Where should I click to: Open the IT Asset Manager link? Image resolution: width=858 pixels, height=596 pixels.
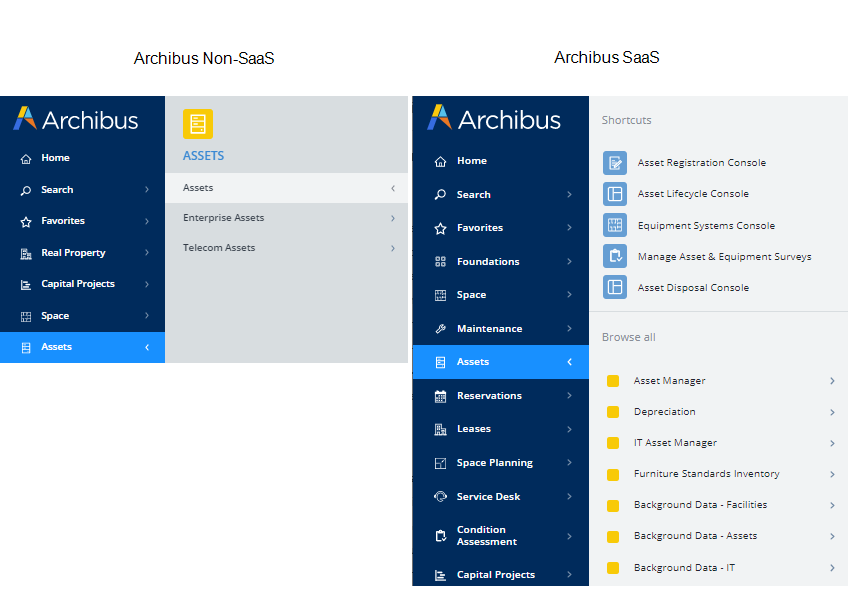click(x=675, y=443)
